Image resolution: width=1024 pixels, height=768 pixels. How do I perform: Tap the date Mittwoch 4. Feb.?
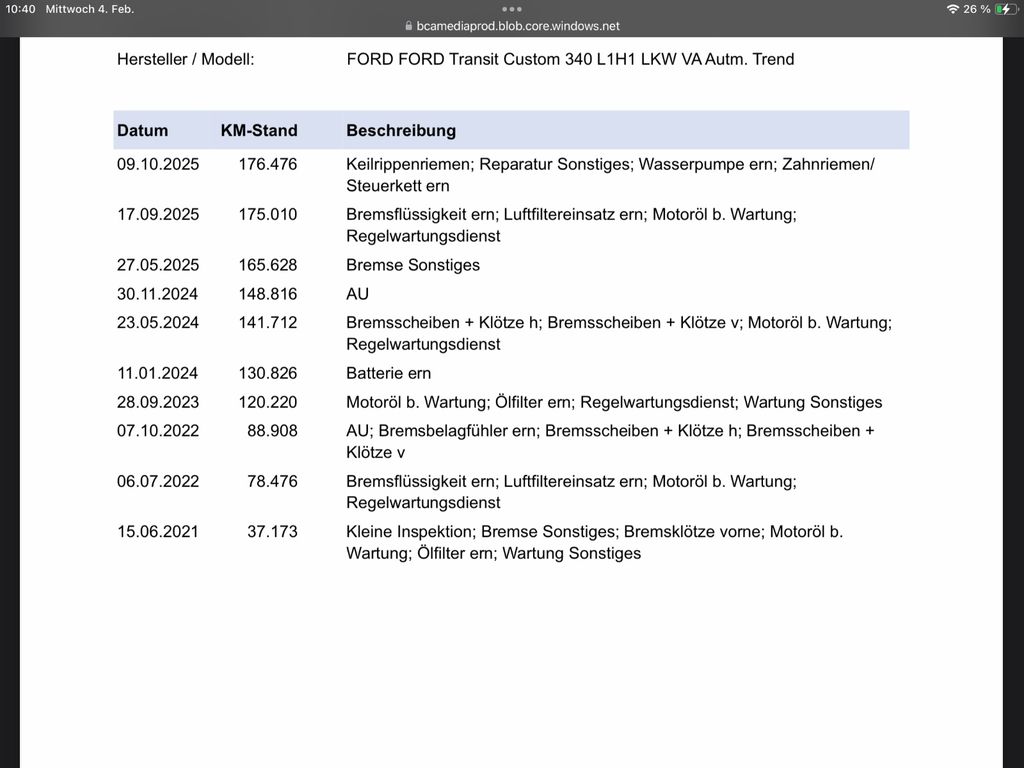(x=90, y=9)
